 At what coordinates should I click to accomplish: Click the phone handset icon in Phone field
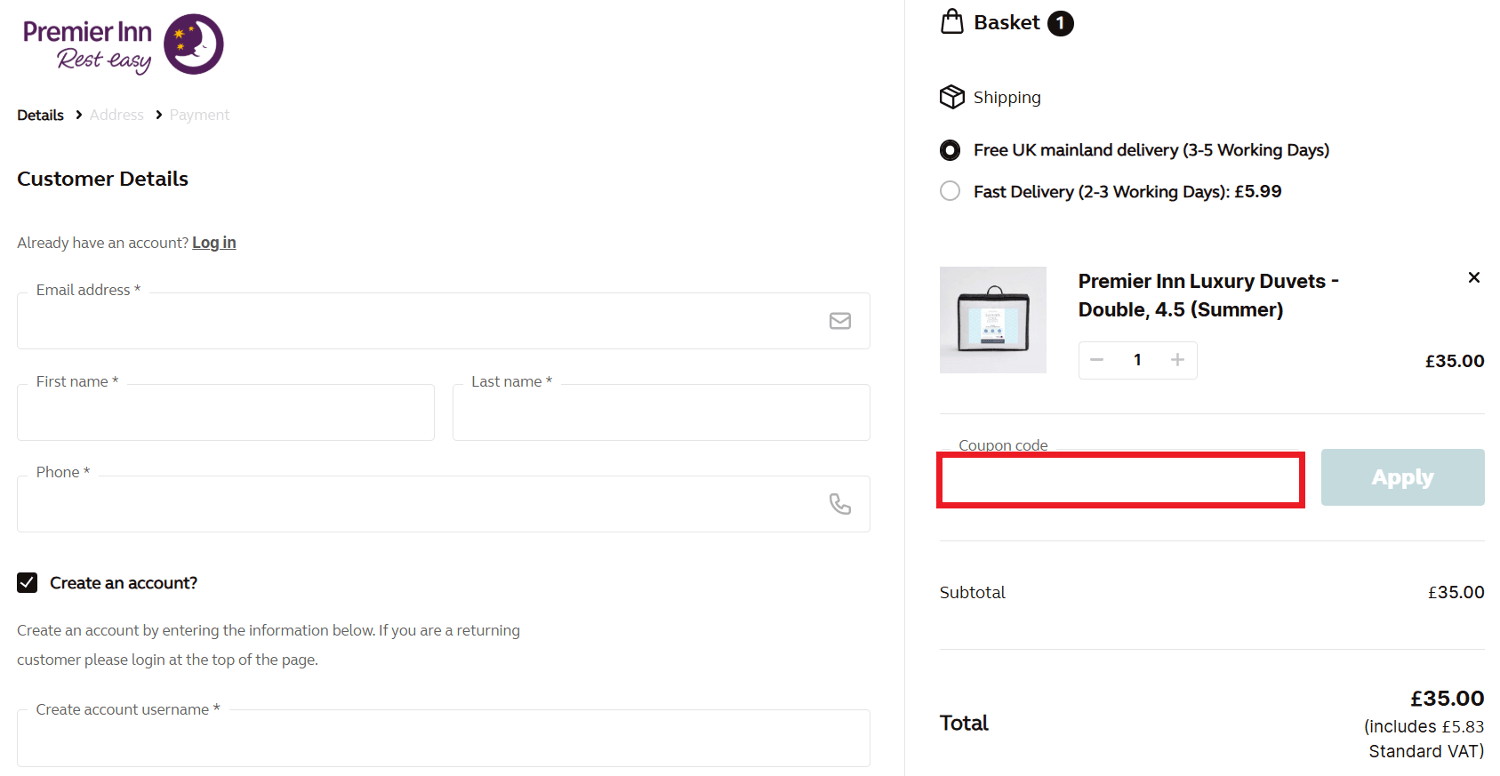pos(840,504)
